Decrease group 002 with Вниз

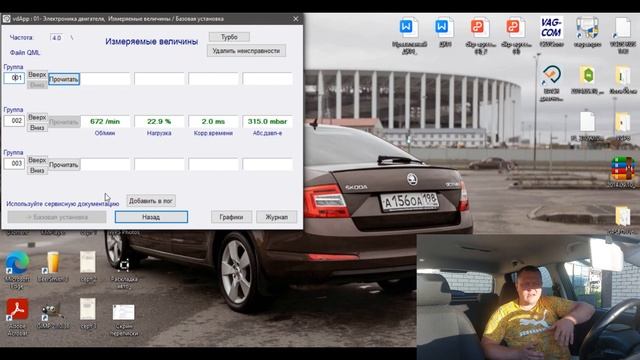tap(37, 128)
